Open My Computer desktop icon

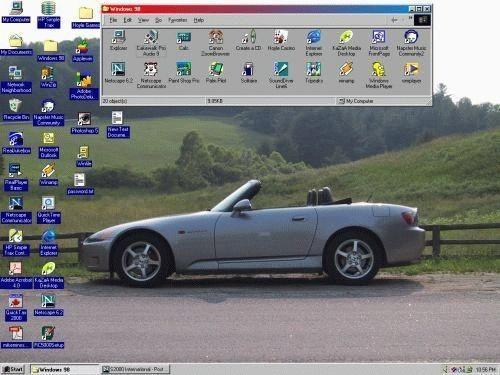tap(16, 12)
